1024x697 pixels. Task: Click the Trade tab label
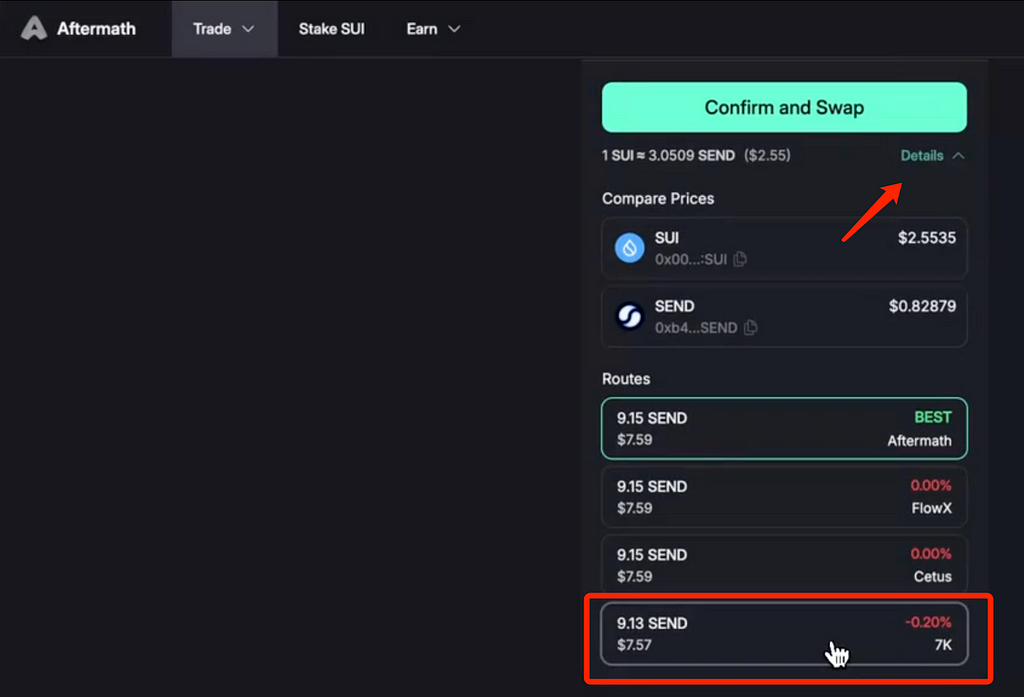tap(212, 29)
